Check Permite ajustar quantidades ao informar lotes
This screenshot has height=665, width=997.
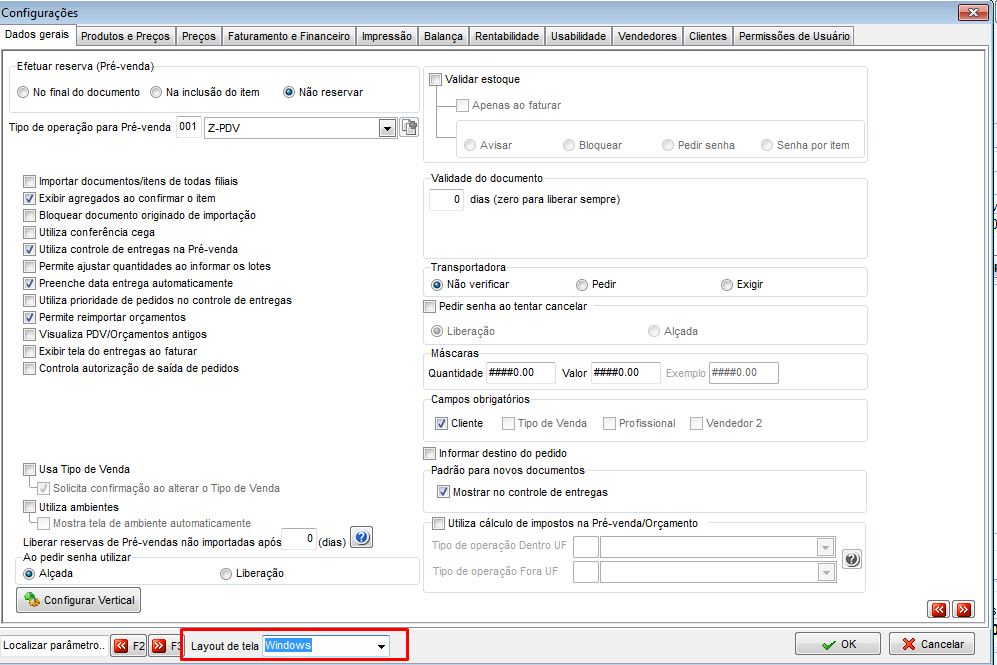(29, 266)
